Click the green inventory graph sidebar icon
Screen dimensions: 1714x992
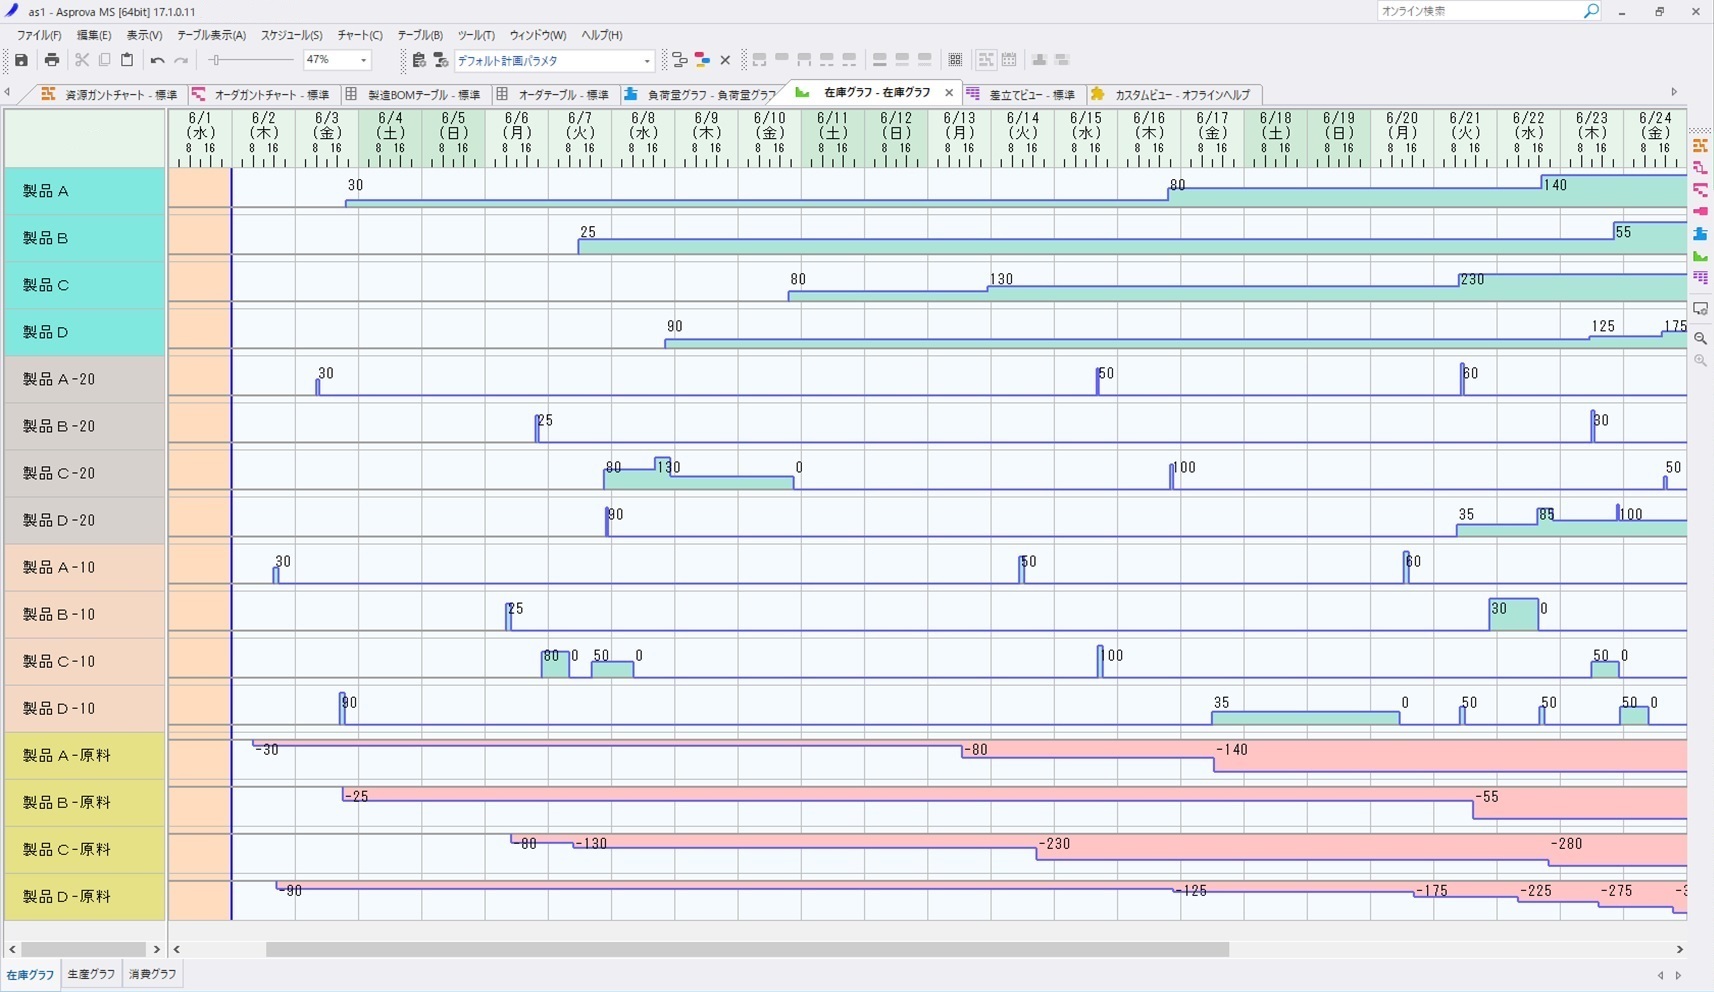pyautogui.click(x=1699, y=256)
